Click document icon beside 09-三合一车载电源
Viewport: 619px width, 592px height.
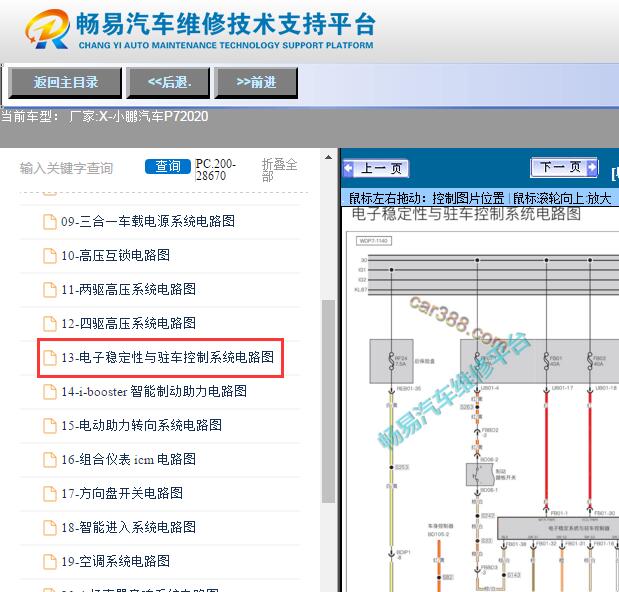50,221
